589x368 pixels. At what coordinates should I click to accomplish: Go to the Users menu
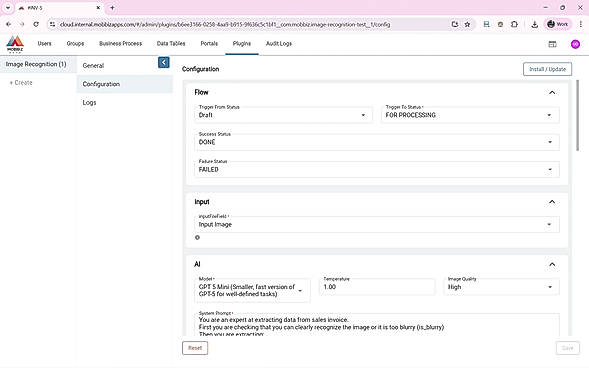[44, 44]
